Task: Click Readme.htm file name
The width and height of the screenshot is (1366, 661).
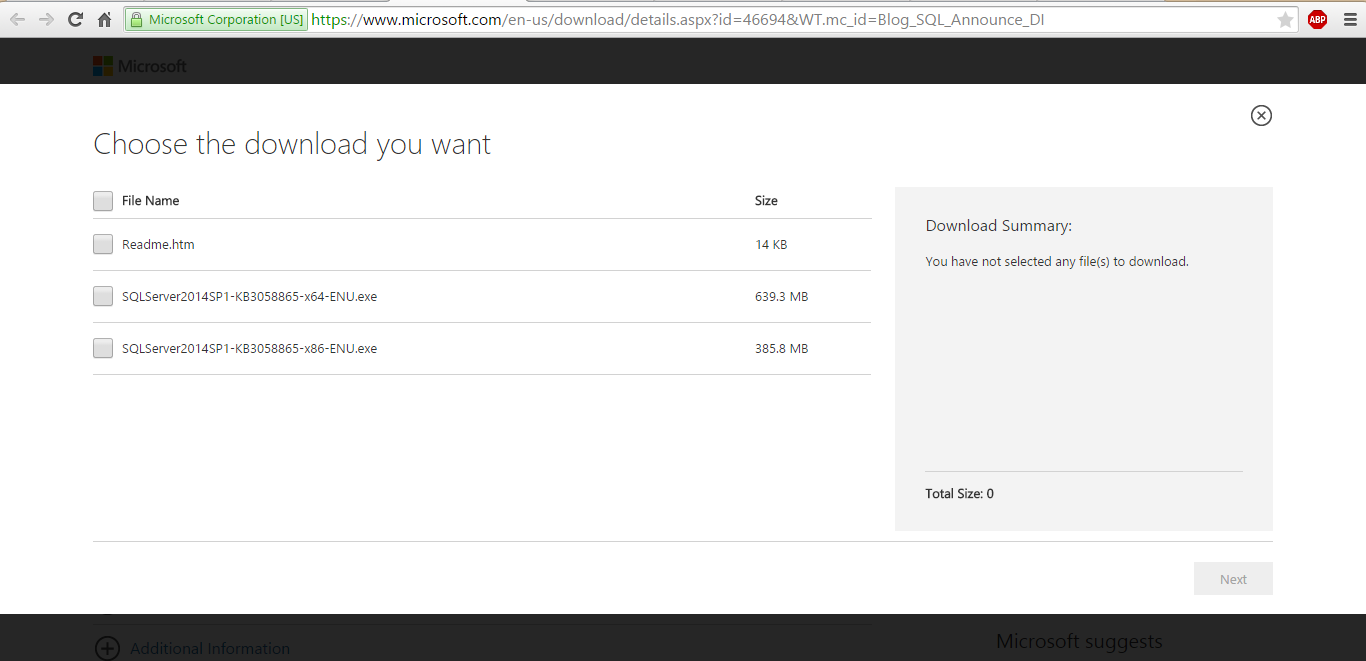Action: click(158, 244)
